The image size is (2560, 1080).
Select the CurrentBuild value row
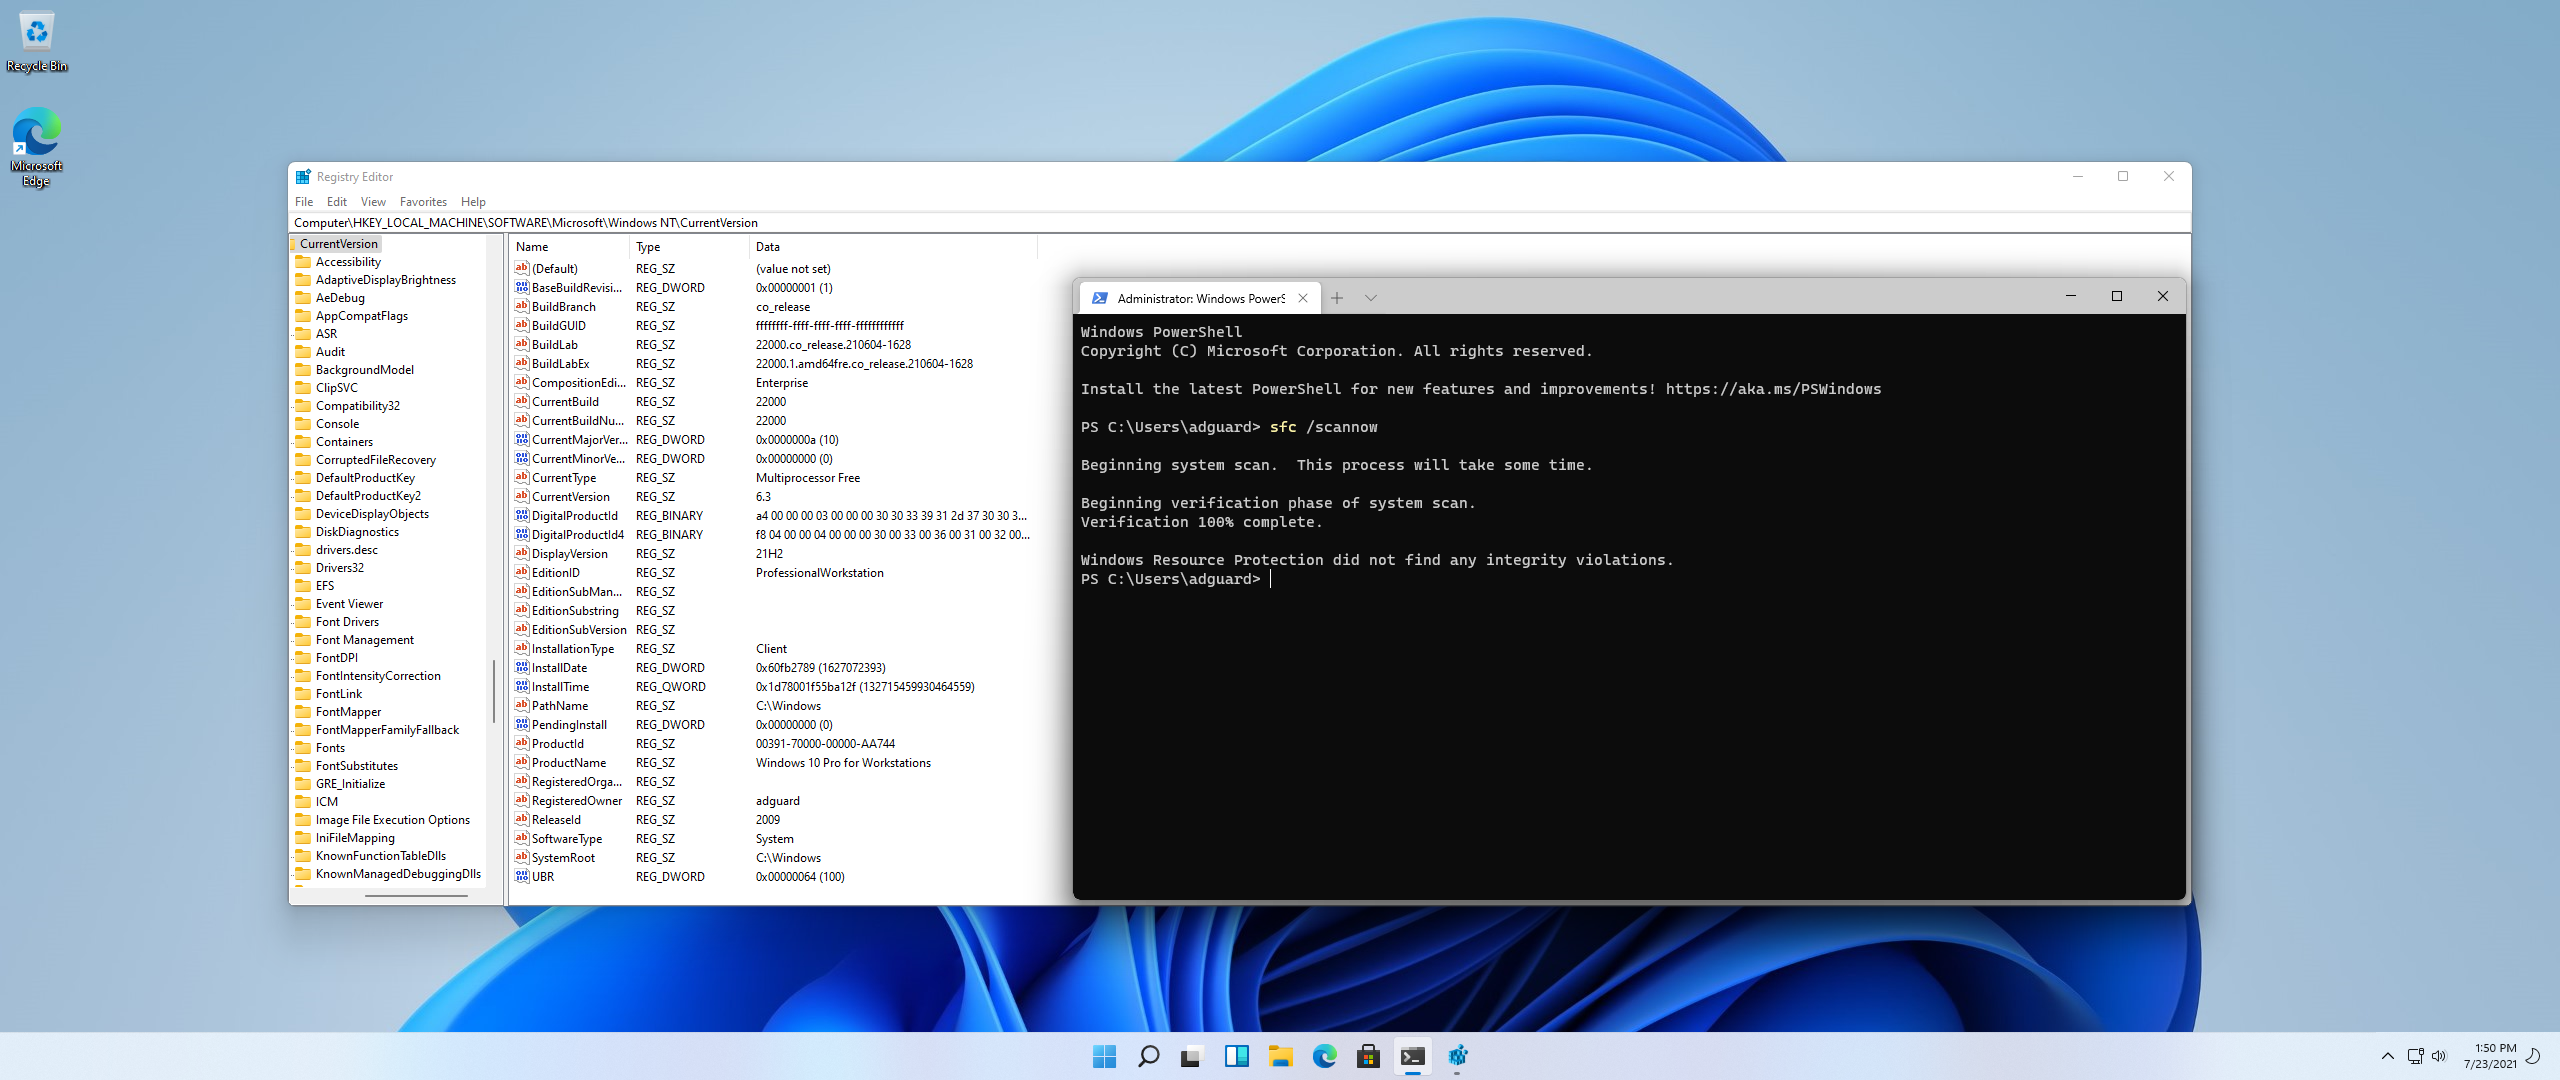(773, 402)
